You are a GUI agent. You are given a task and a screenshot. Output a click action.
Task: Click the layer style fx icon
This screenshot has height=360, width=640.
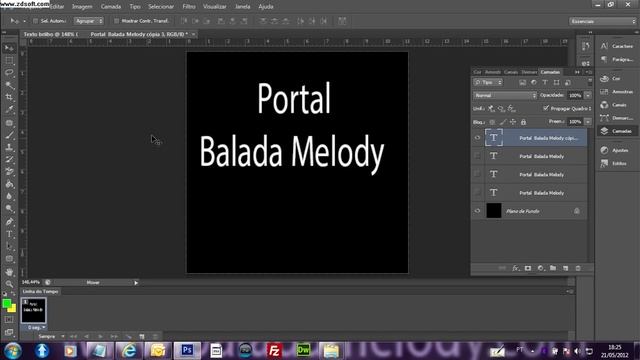click(x=516, y=268)
